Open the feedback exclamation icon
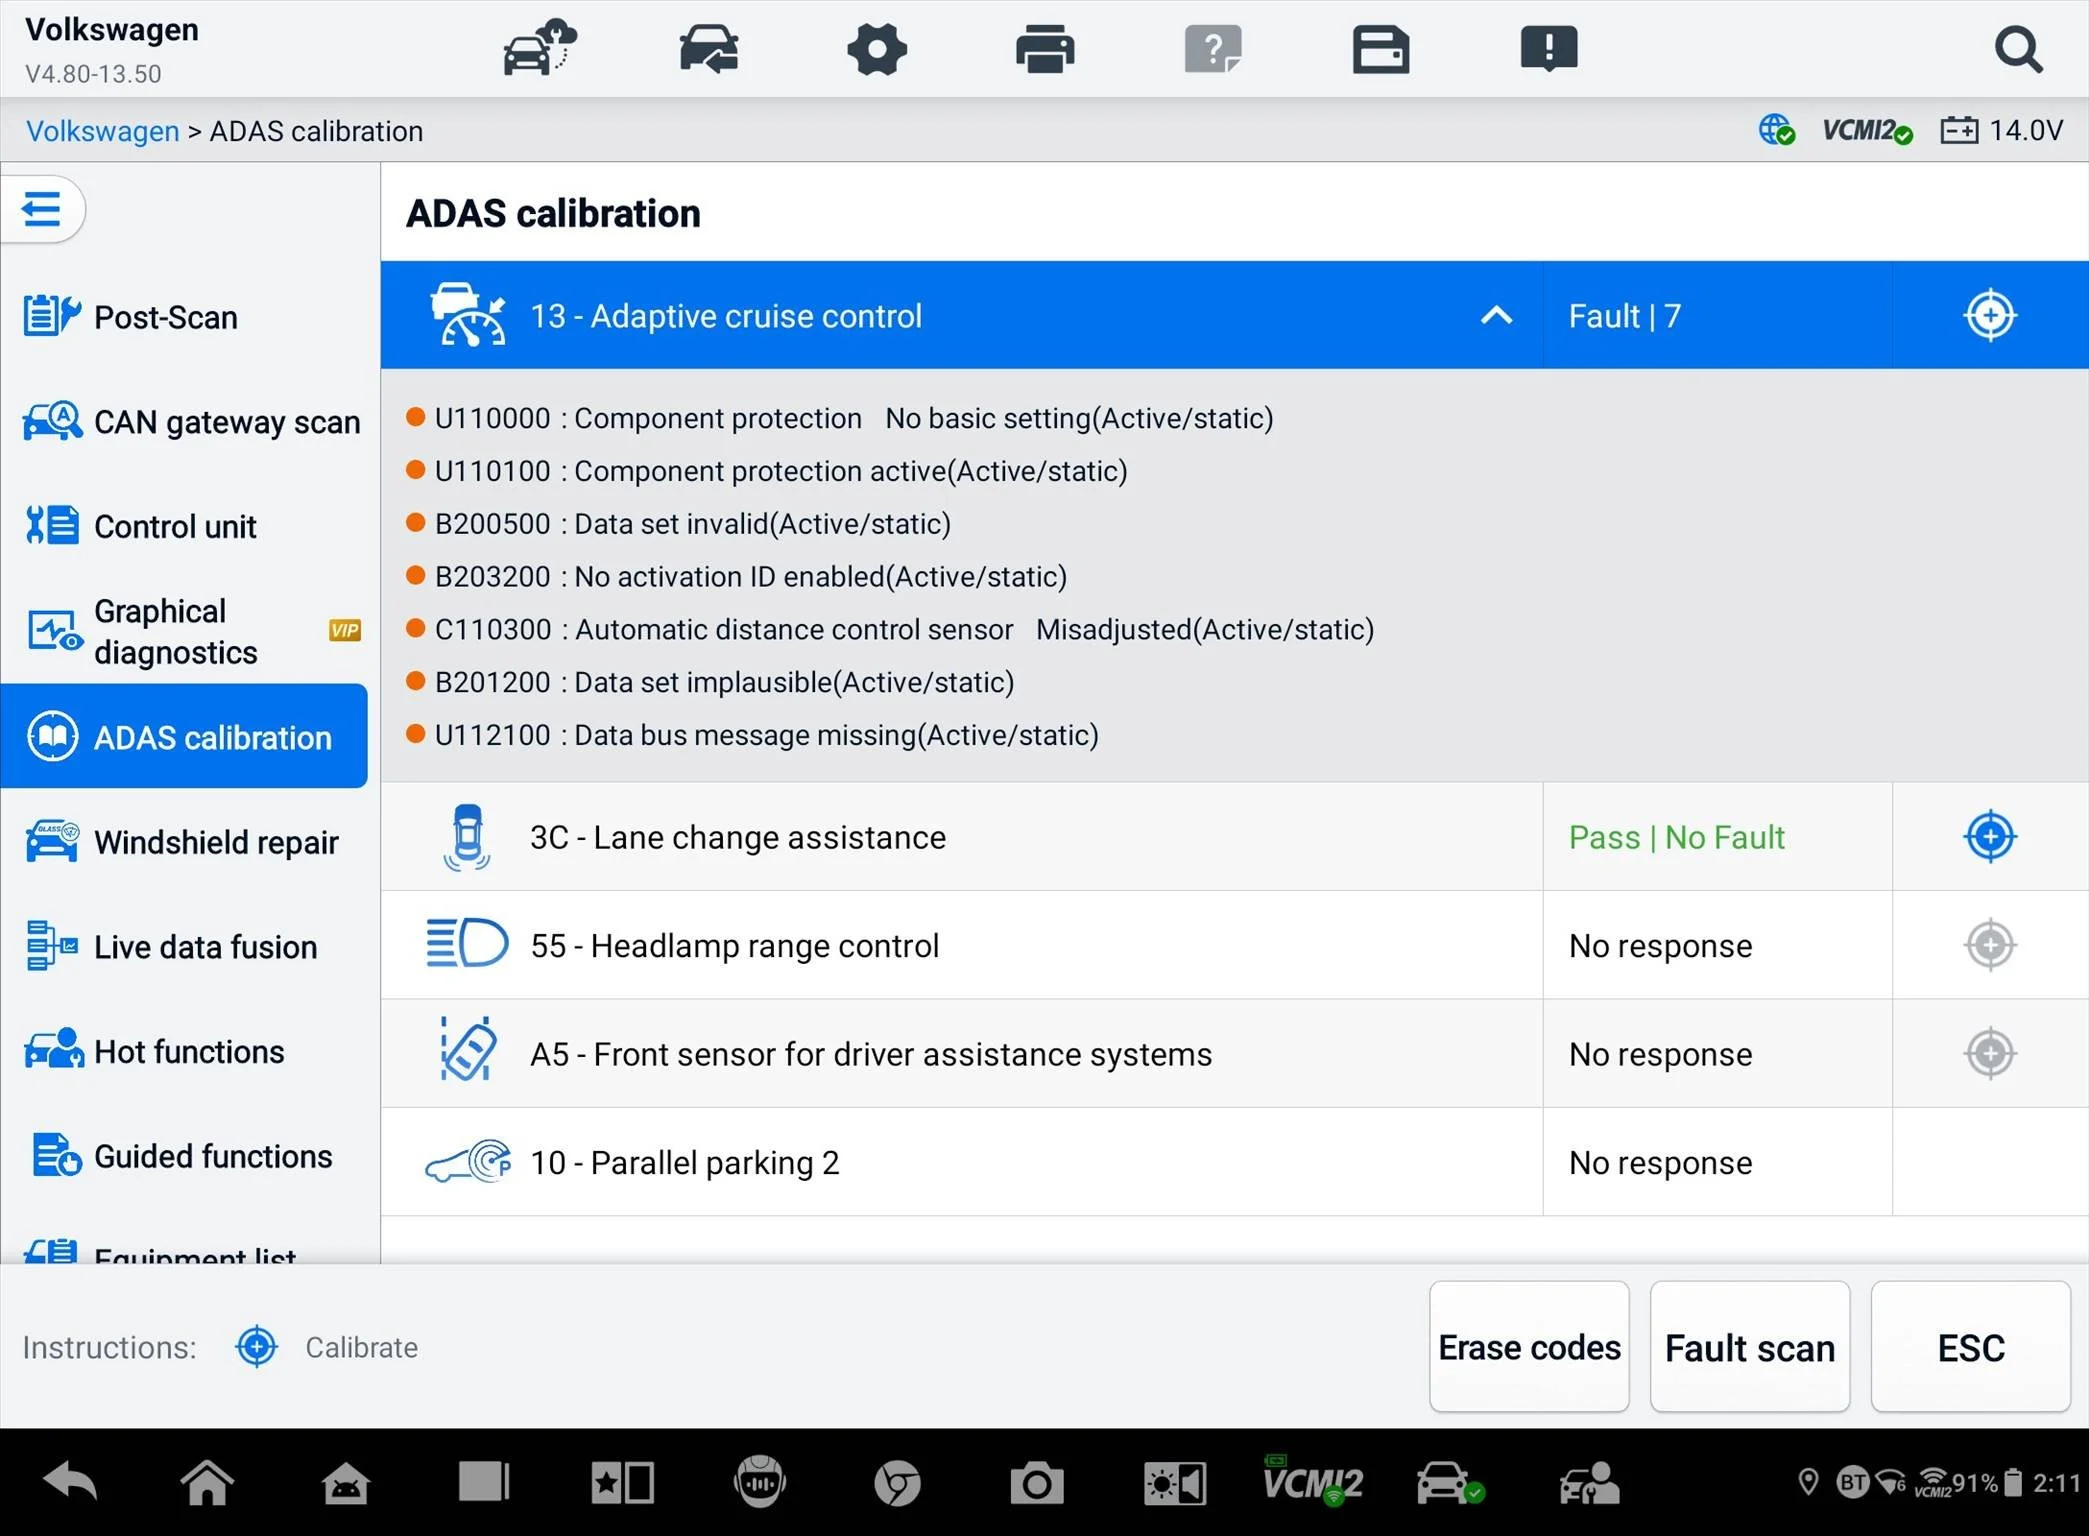This screenshot has height=1536, width=2089. [x=1549, y=48]
